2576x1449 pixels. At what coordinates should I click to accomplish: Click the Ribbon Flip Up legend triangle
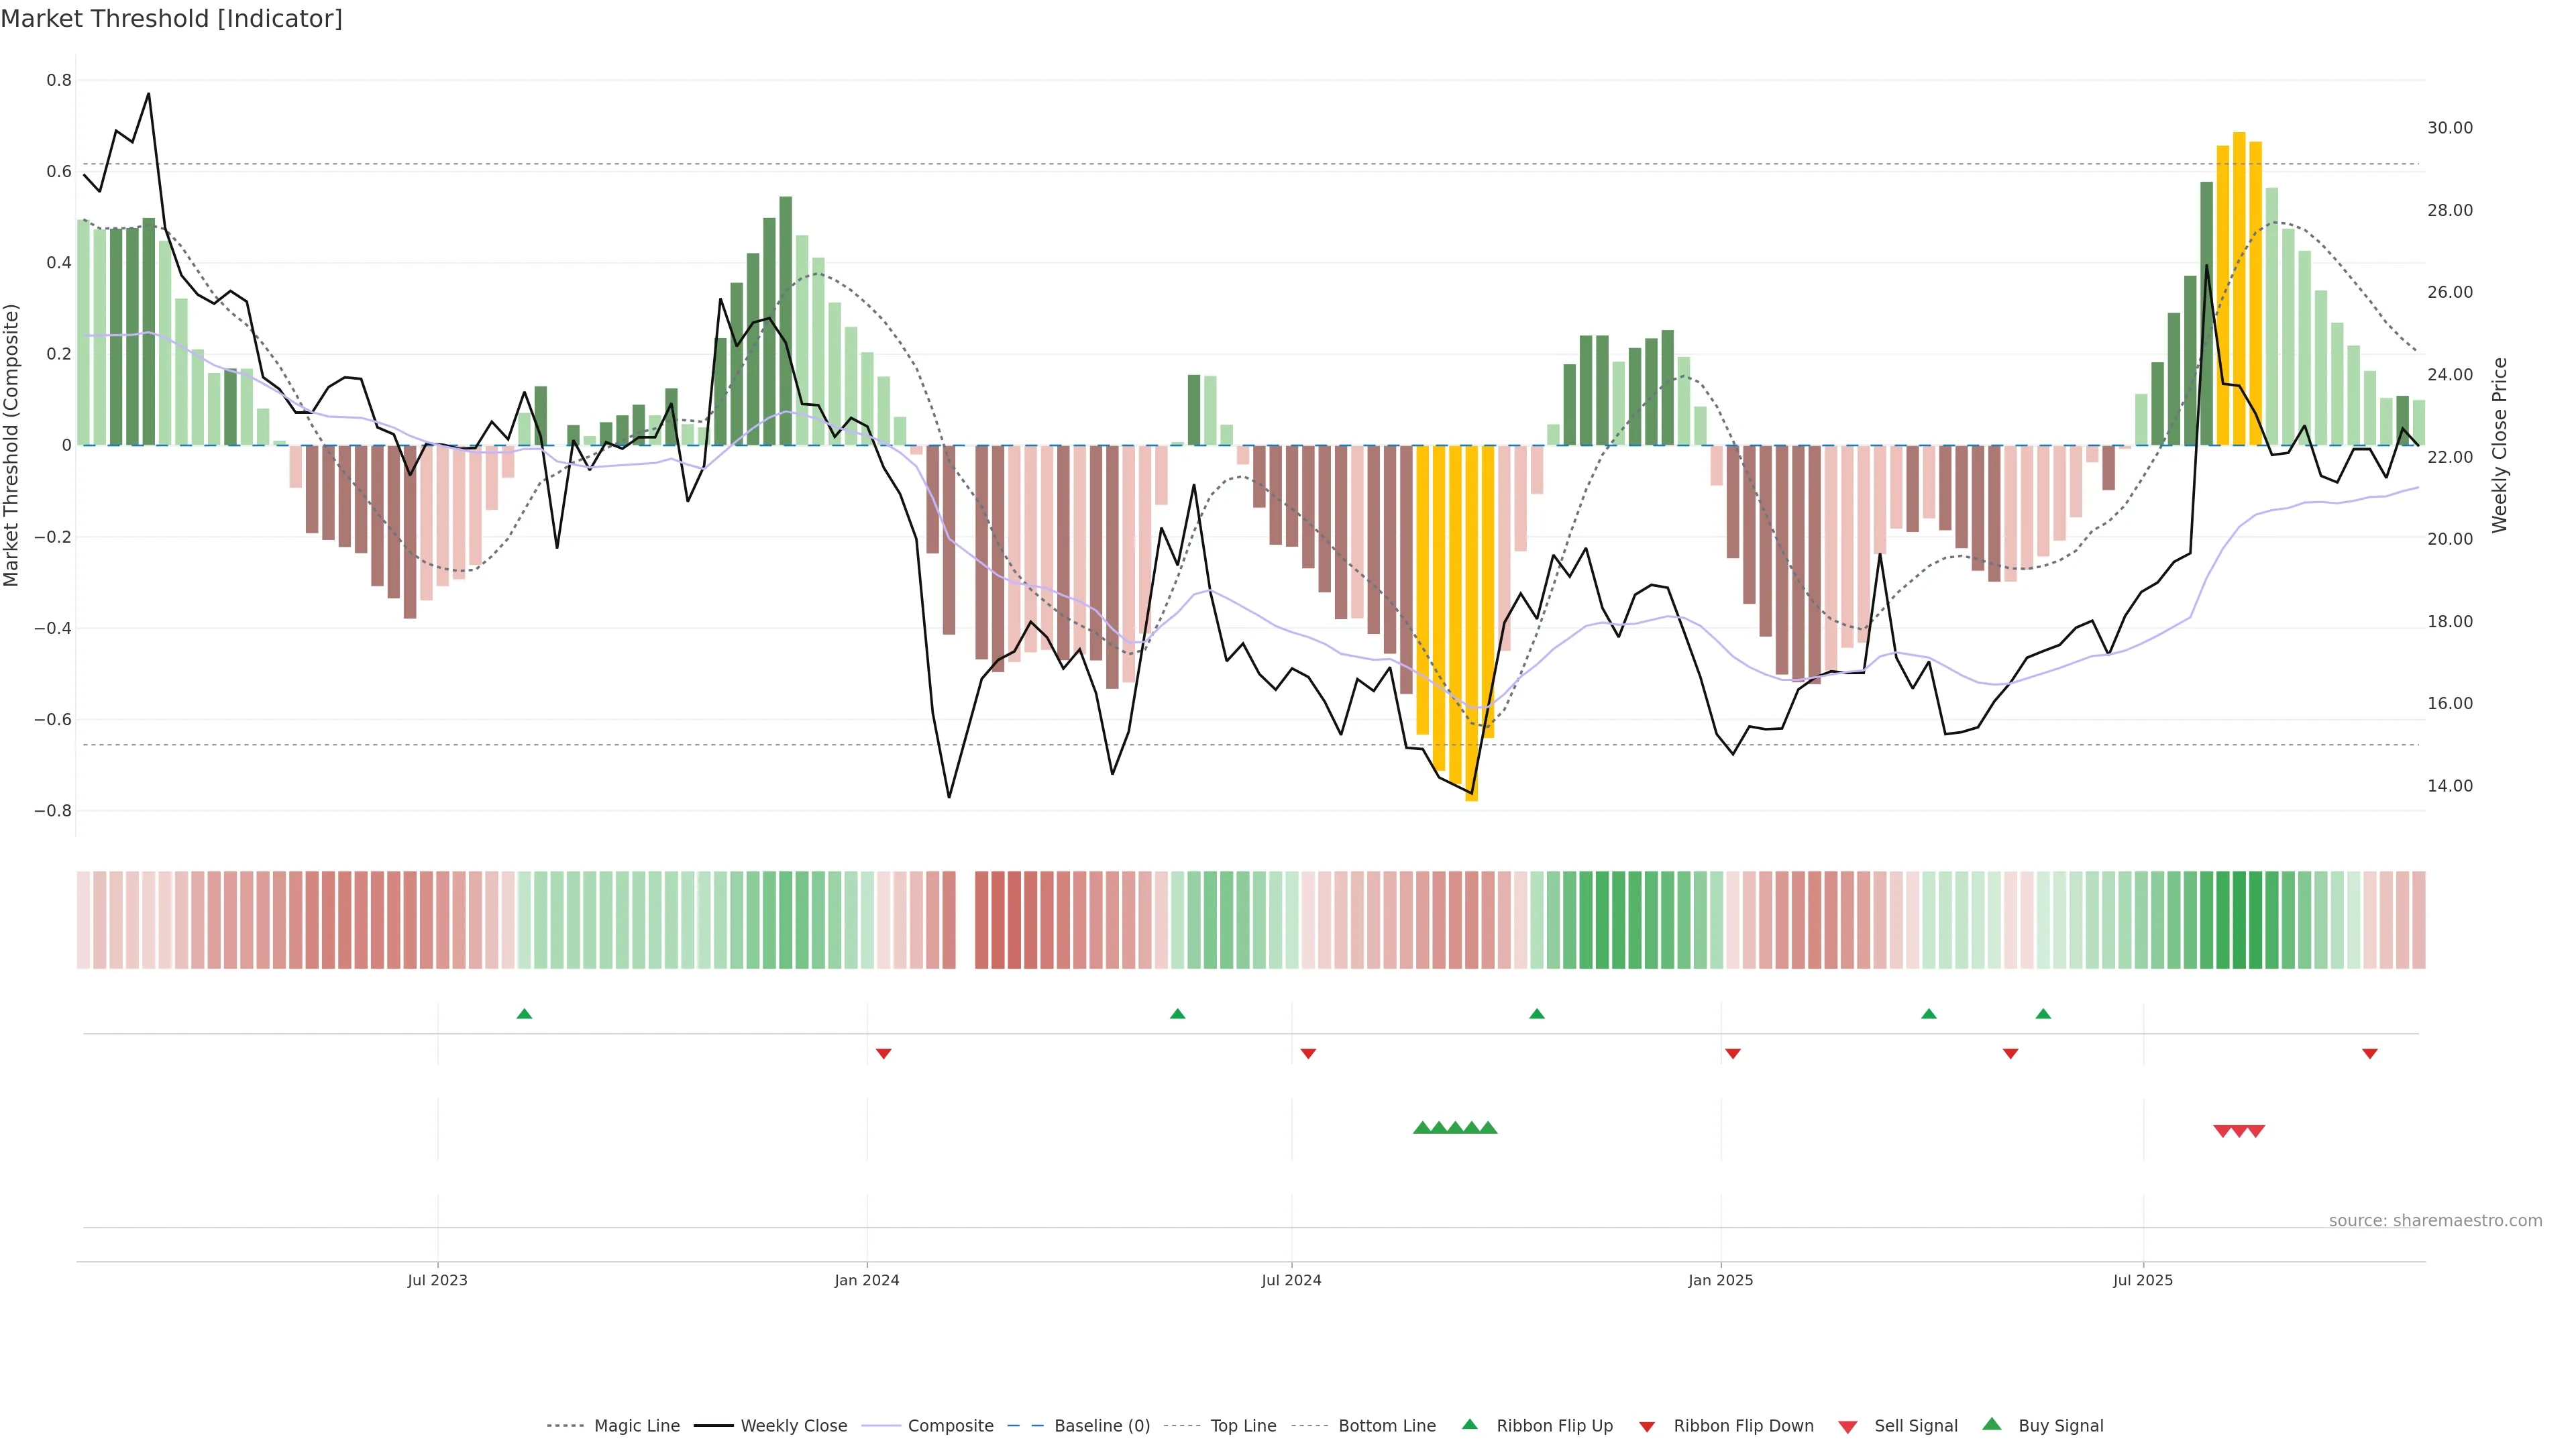pyautogui.click(x=1469, y=1425)
